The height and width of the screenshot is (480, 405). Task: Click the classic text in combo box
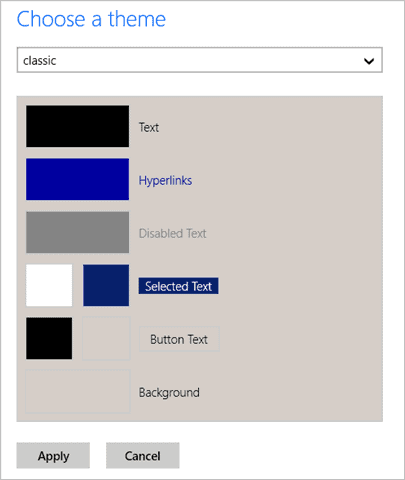40,61
